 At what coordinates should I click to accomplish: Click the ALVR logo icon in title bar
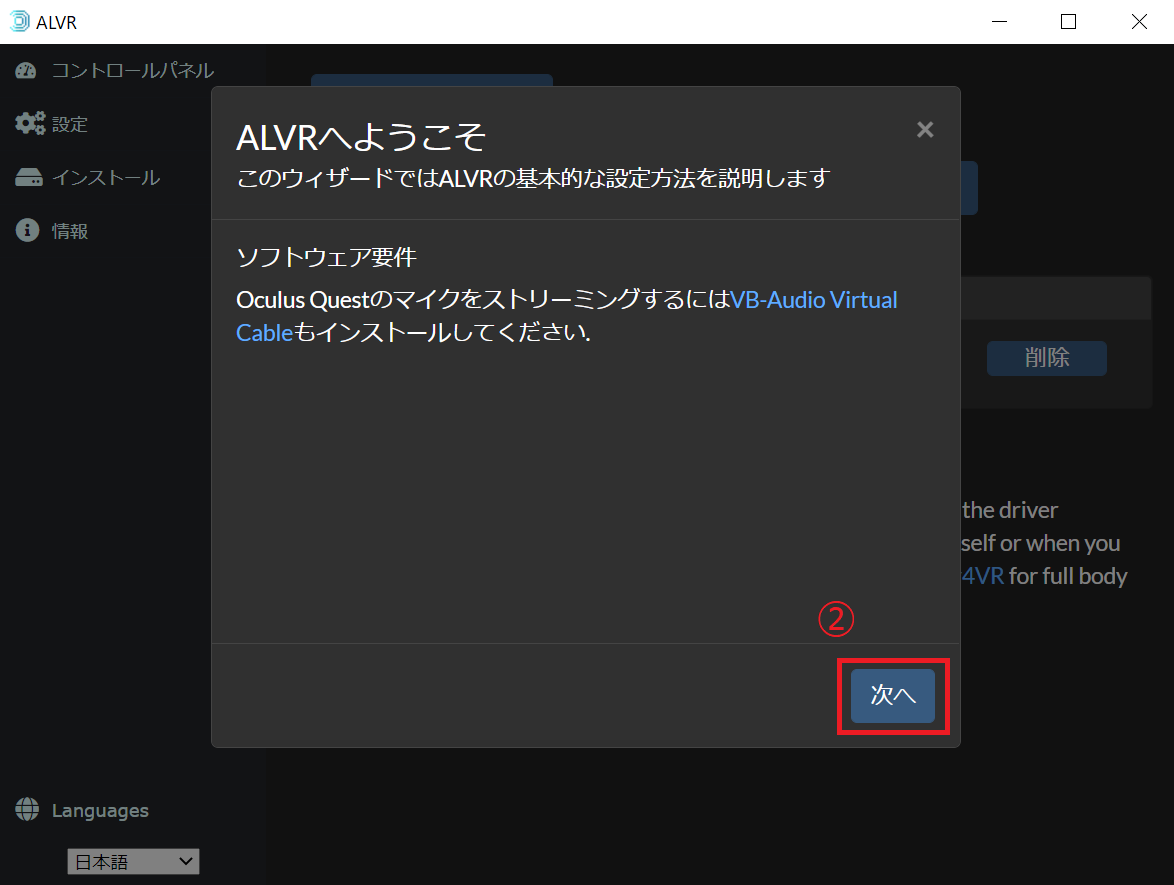pos(19,22)
